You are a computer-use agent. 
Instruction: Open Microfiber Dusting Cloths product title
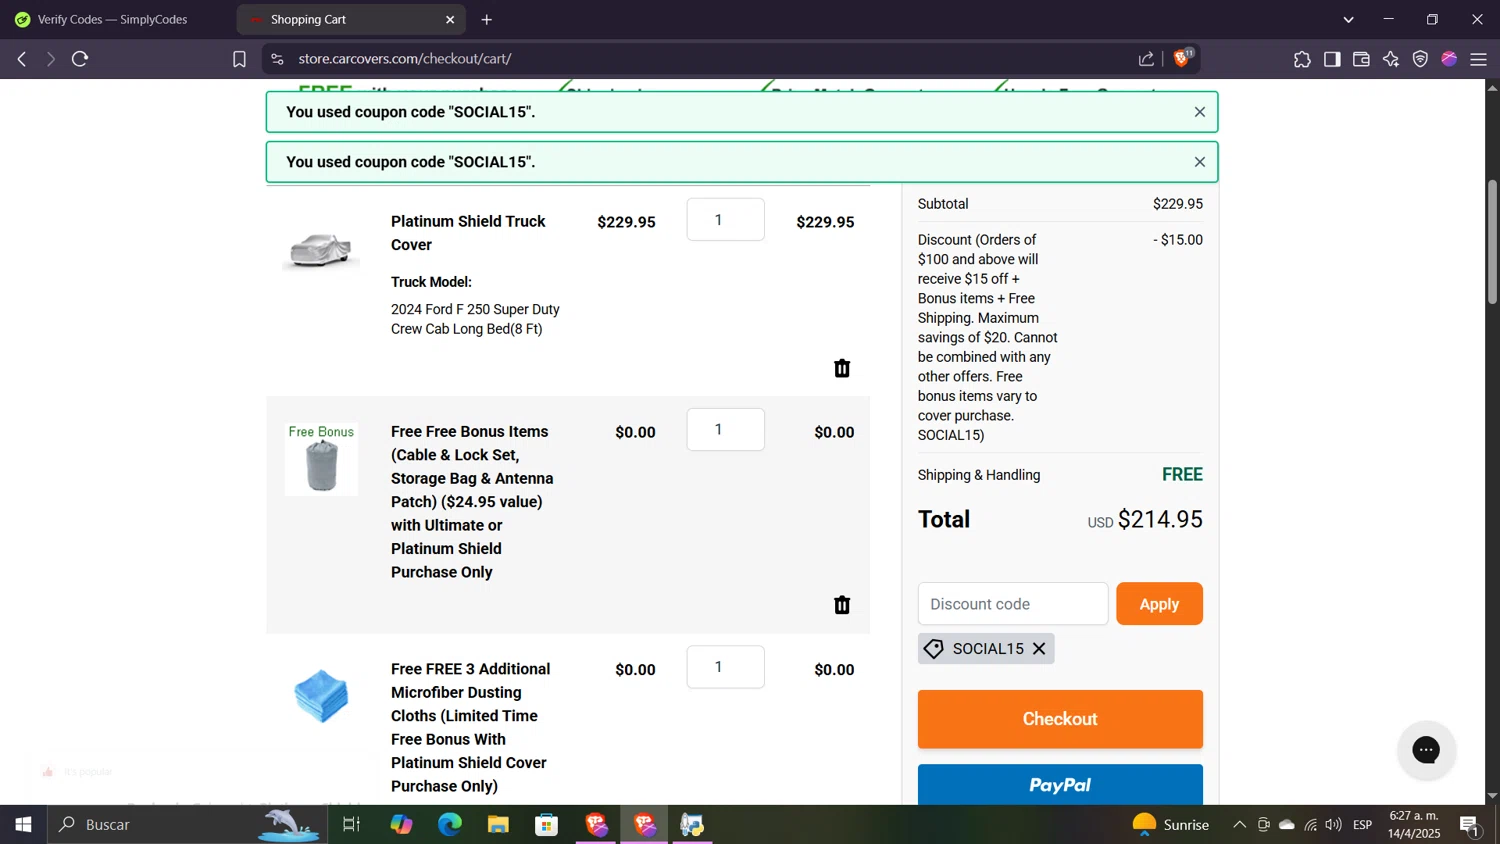click(470, 727)
